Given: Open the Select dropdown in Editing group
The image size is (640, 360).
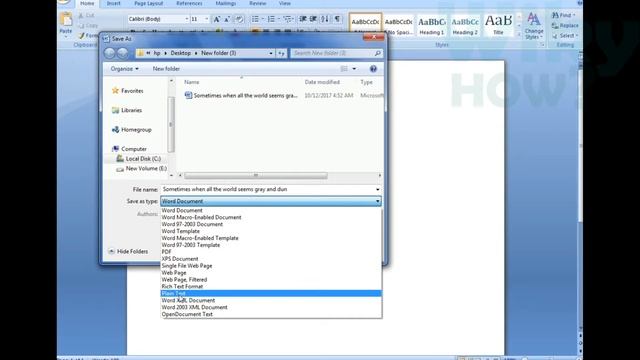Looking at the screenshot, I should click(x=566, y=36).
